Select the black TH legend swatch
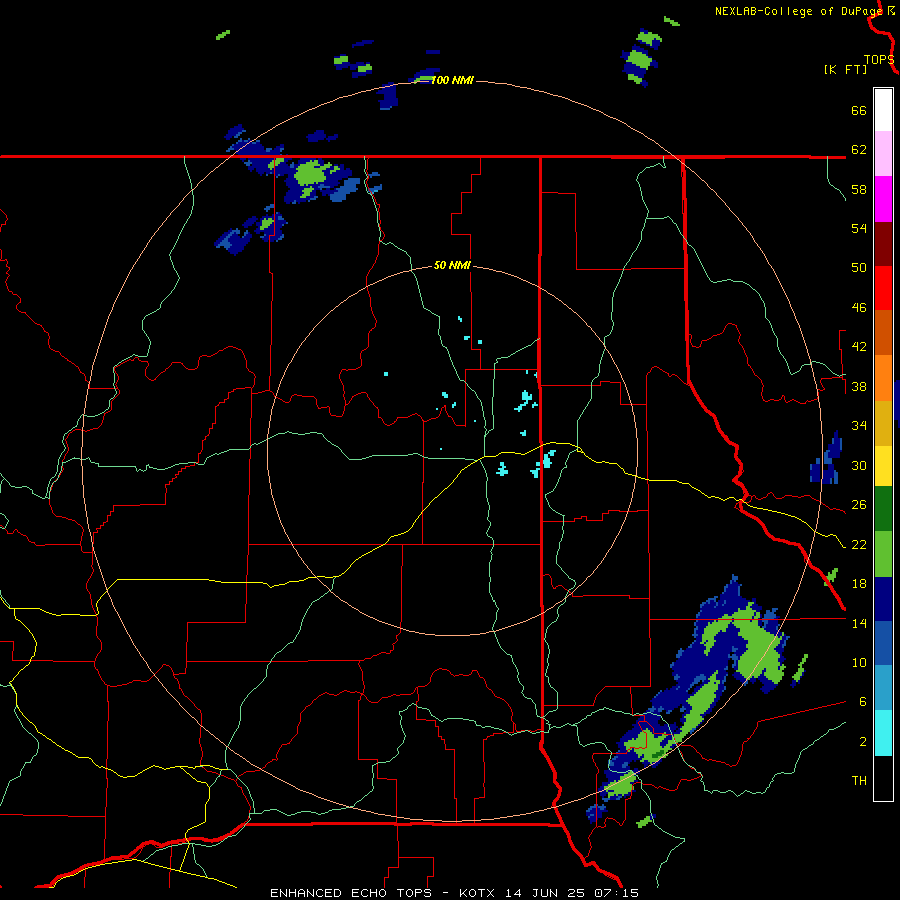This screenshot has width=900, height=900. click(883, 778)
